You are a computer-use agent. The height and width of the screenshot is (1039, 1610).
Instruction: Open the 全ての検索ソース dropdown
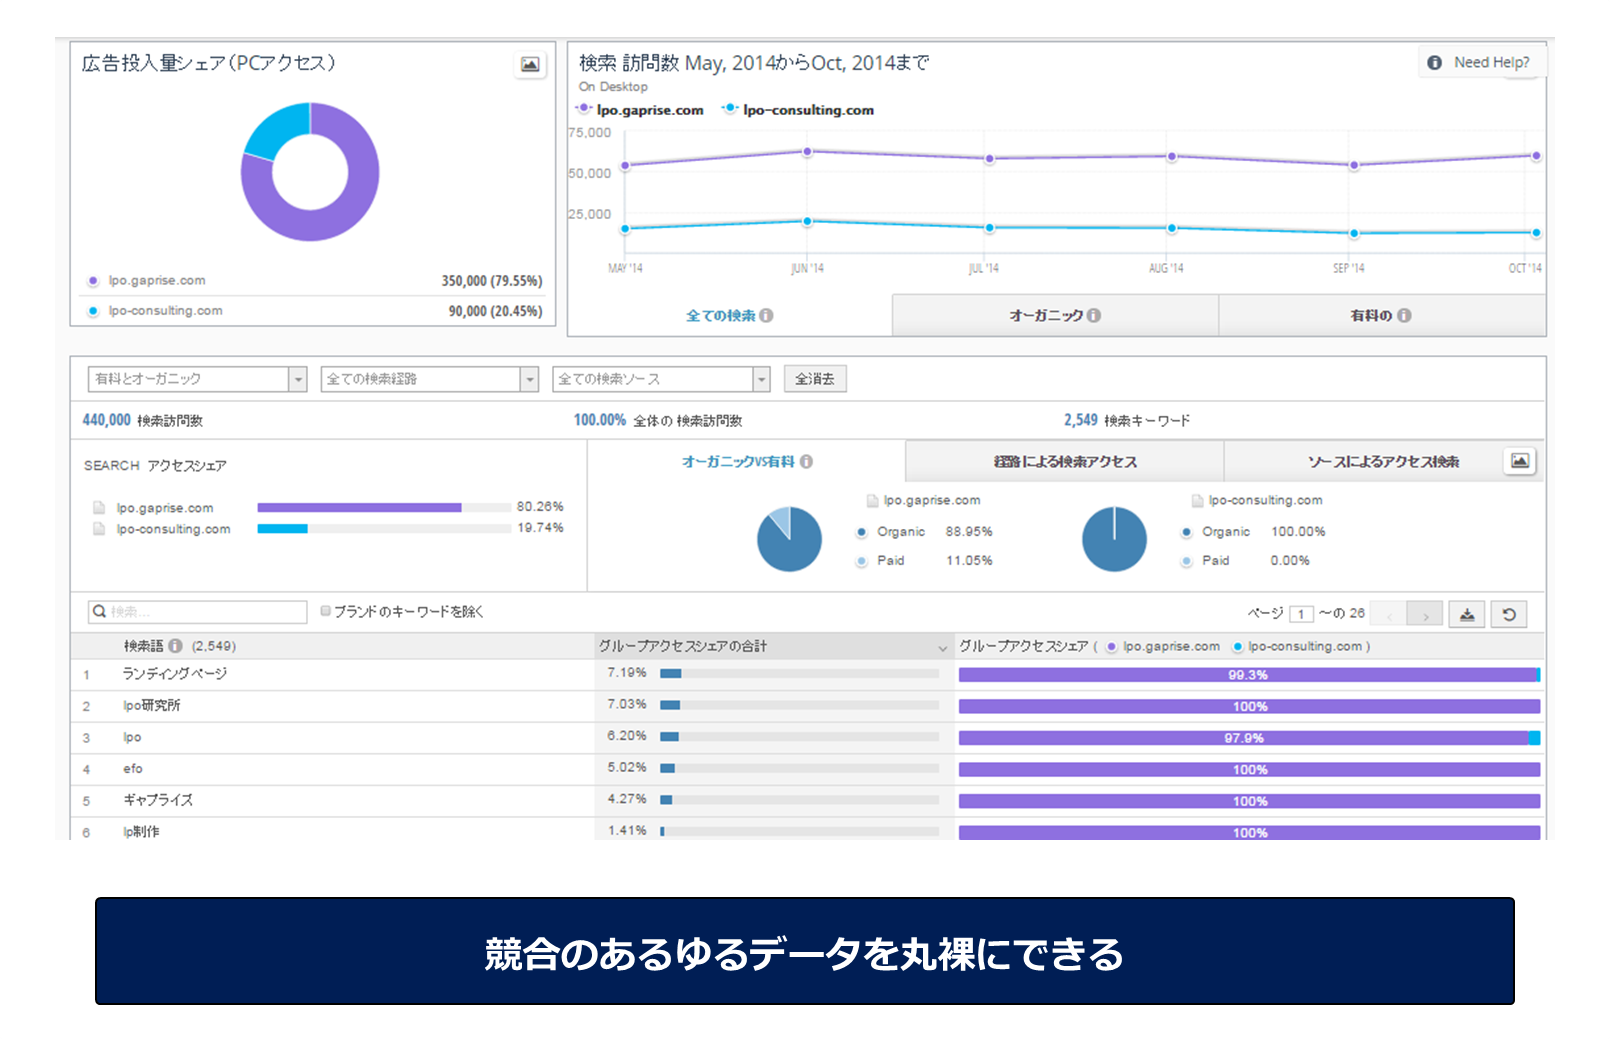coord(661,379)
